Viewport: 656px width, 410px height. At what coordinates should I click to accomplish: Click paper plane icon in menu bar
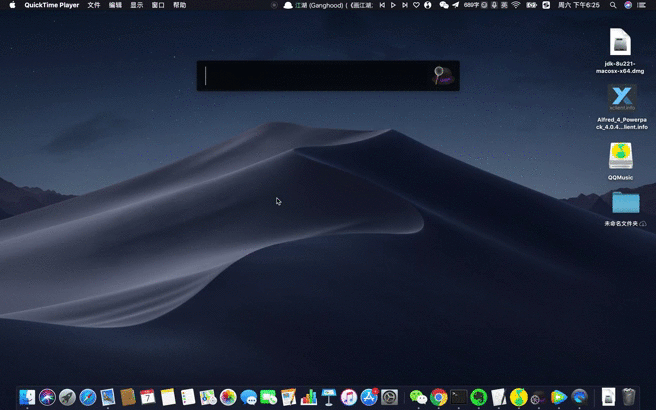(x=456, y=5)
